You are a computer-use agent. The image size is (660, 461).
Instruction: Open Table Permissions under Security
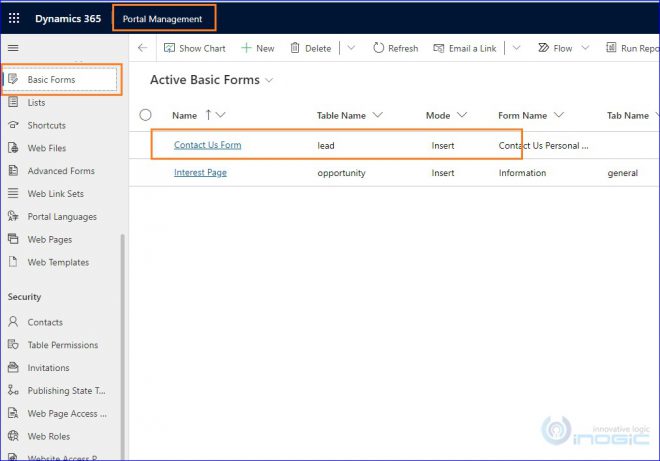click(62, 345)
